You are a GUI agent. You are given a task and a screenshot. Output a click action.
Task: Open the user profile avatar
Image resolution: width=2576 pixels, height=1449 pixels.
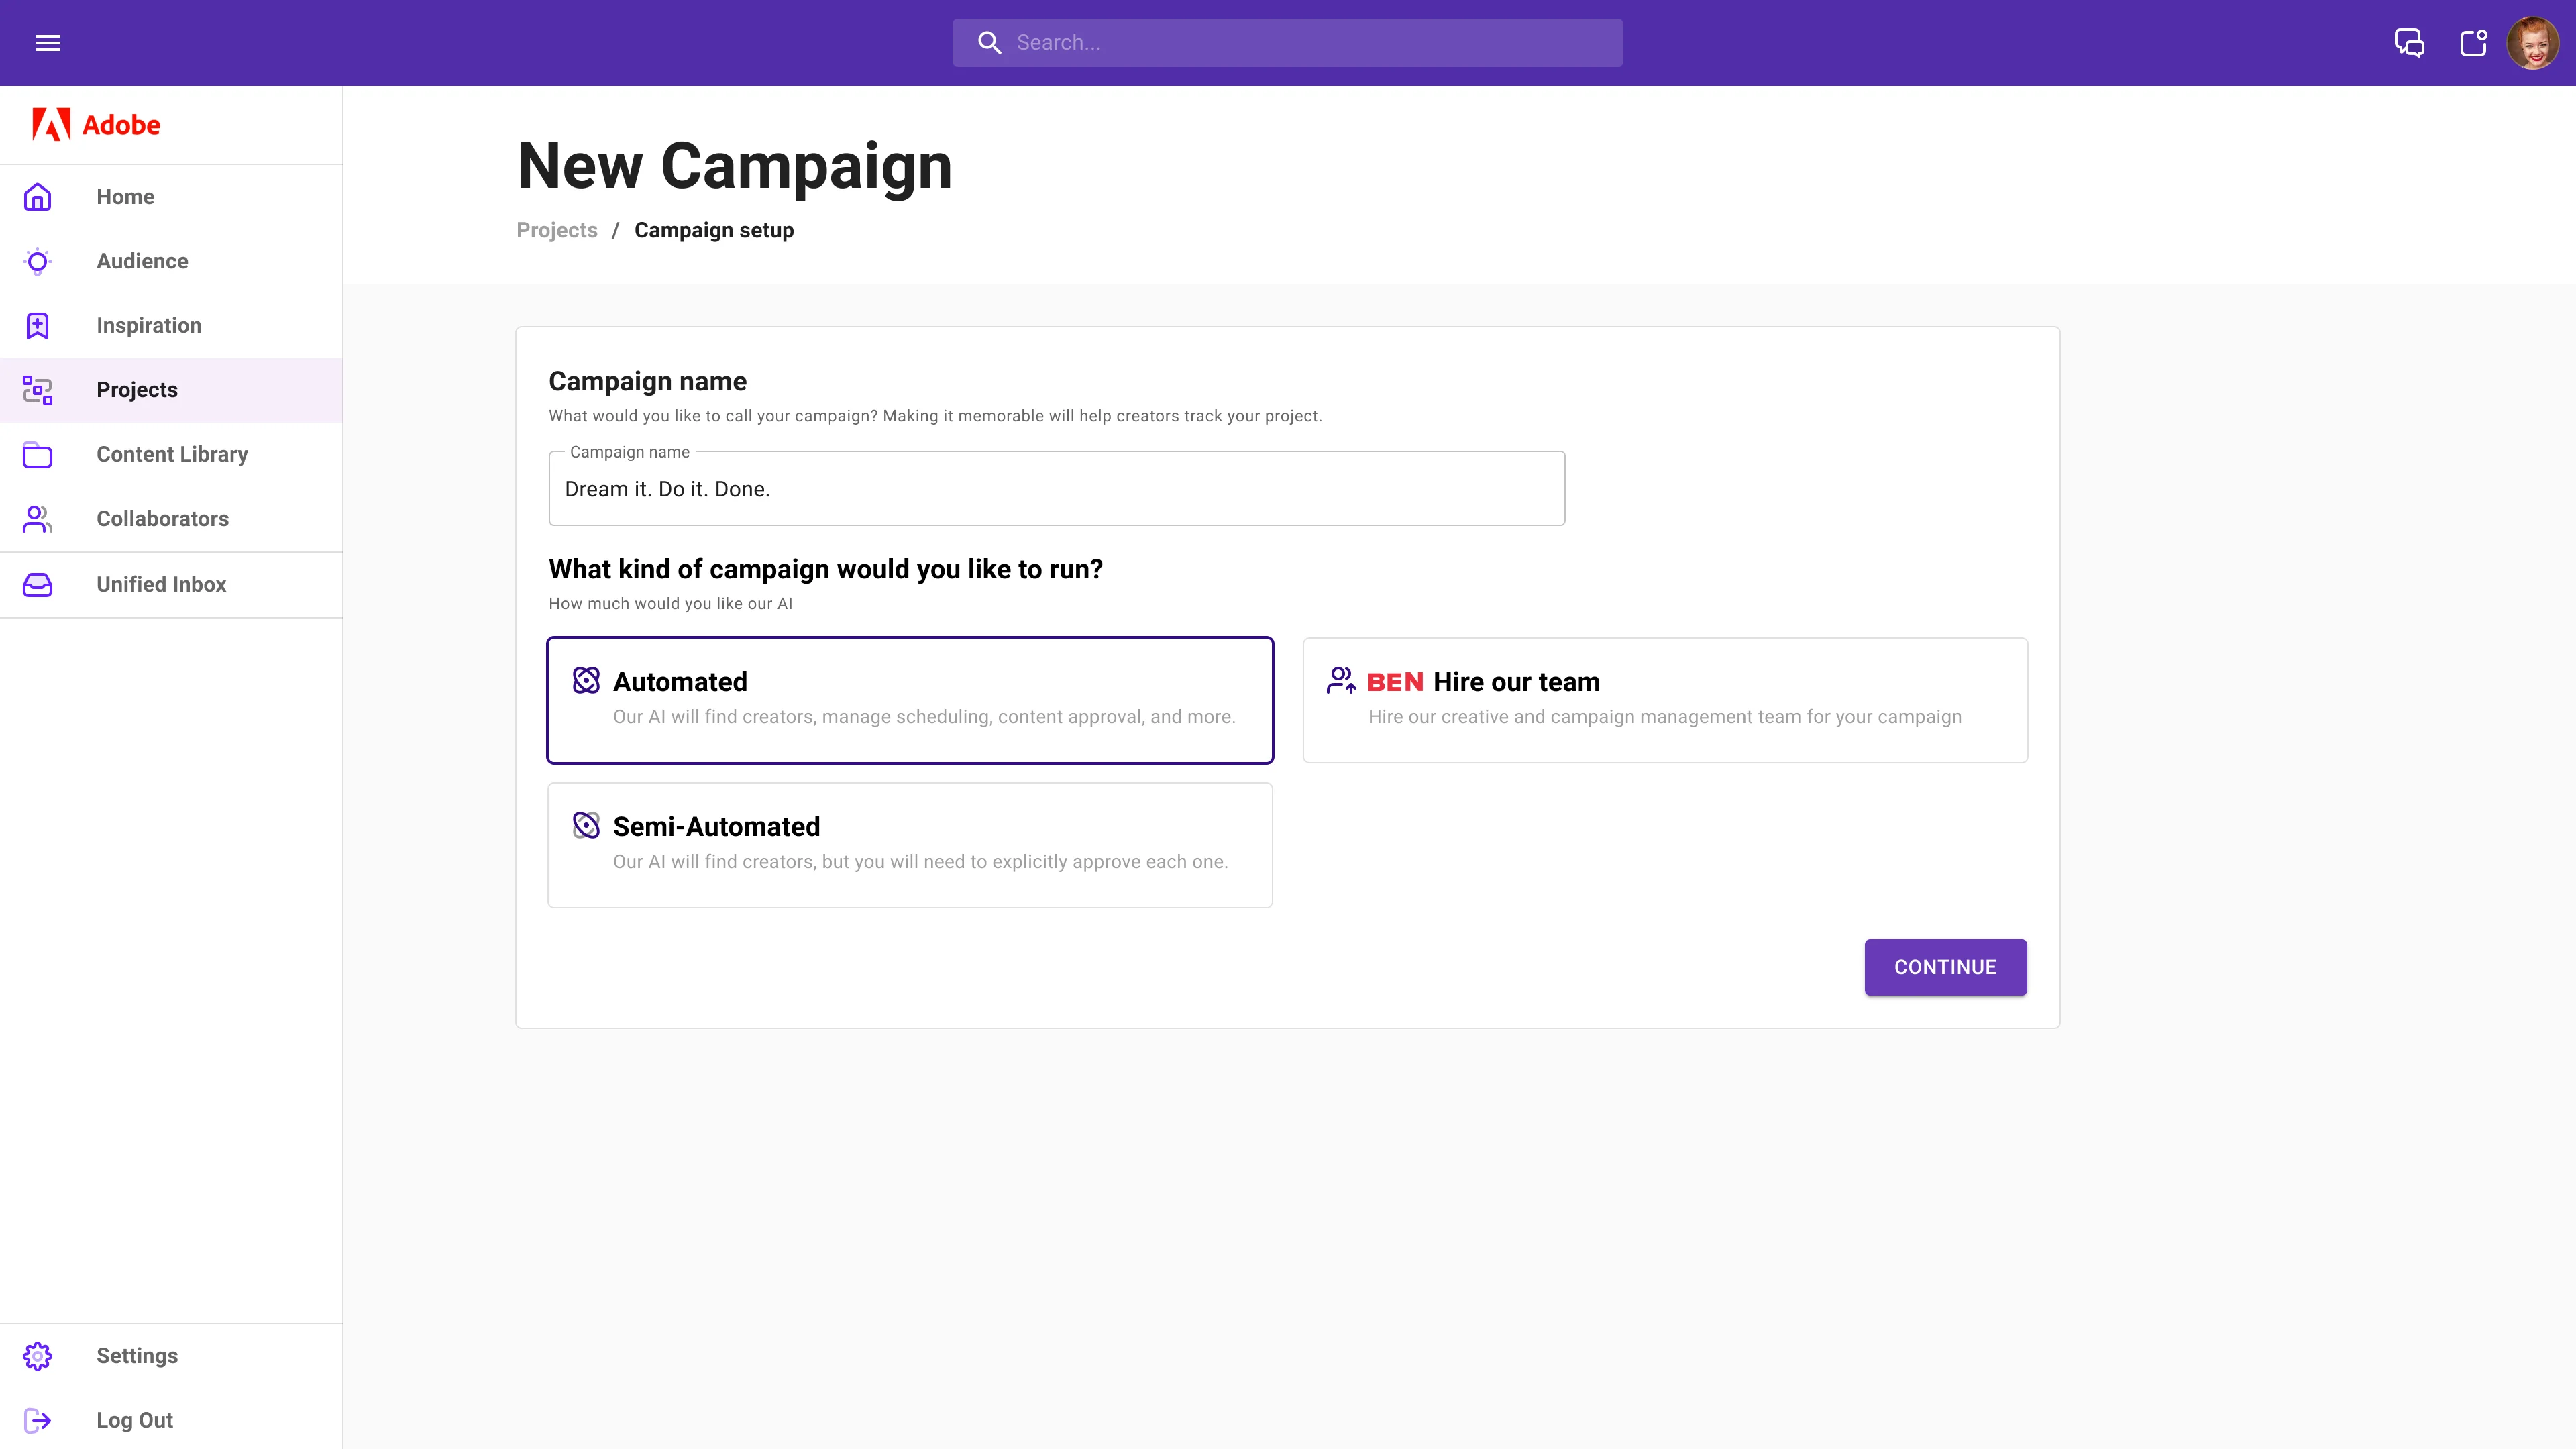point(2533,43)
